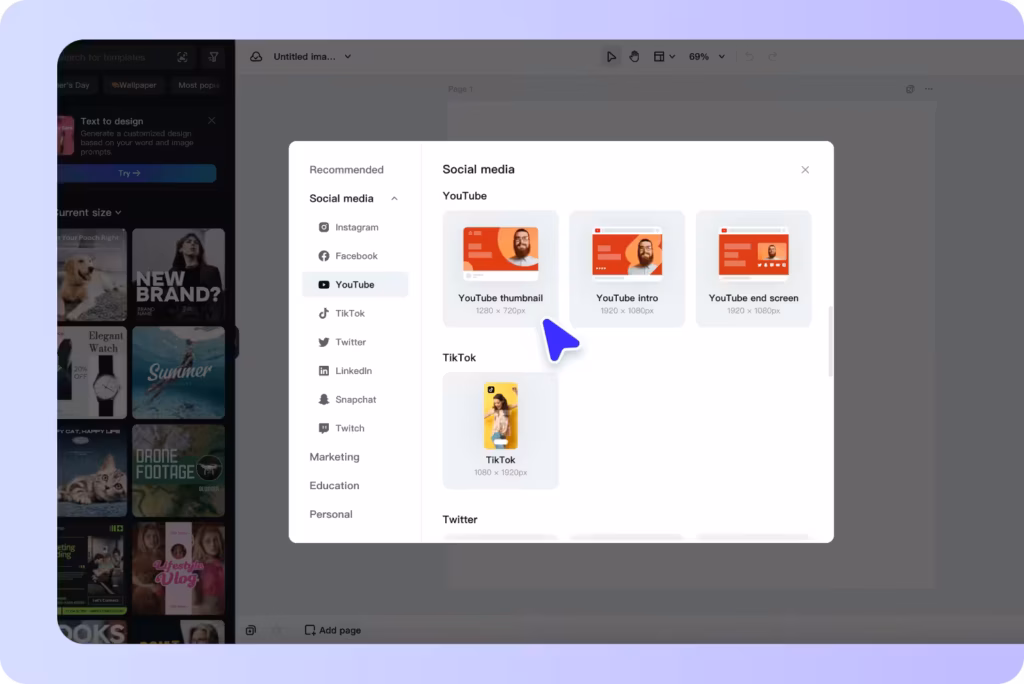The width and height of the screenshot is (1024, 684).
Task: Choose Twitch from social media list
Action: tap(349, 428)
